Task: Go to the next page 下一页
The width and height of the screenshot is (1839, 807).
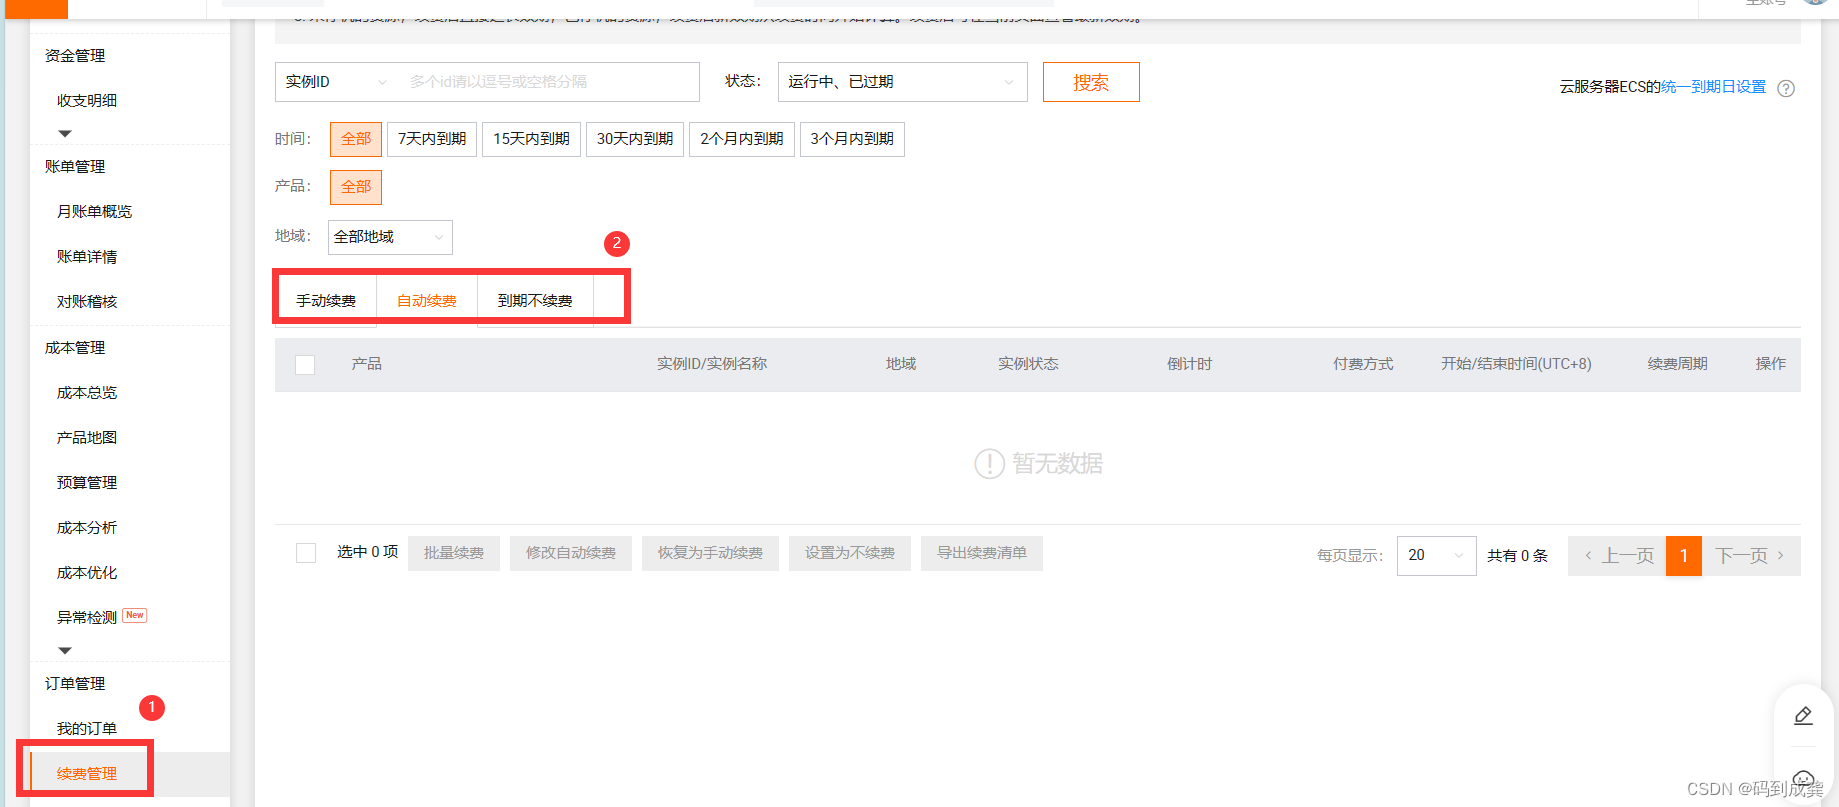Action: (1751, 556)
